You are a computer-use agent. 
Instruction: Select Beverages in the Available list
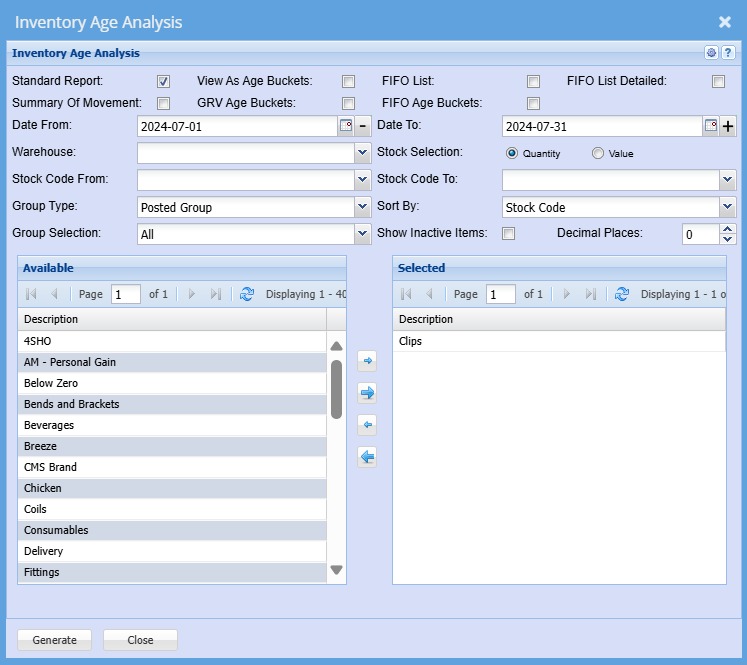tap(172, 426)
